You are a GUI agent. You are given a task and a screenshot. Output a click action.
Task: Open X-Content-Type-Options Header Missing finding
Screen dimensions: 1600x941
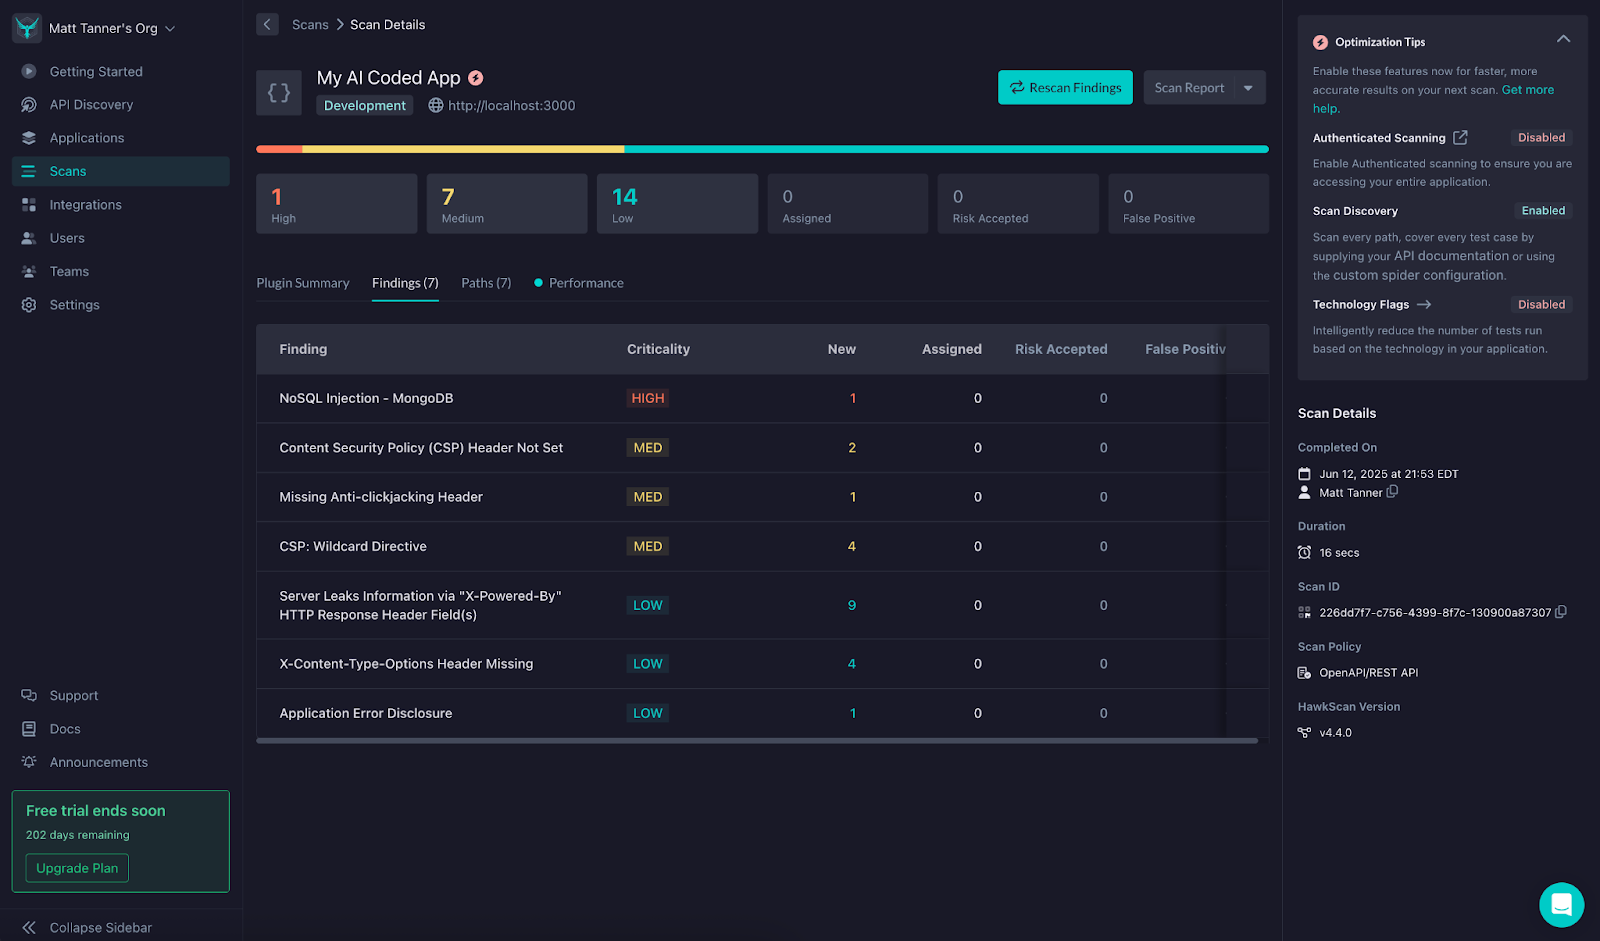coord(762,664)
